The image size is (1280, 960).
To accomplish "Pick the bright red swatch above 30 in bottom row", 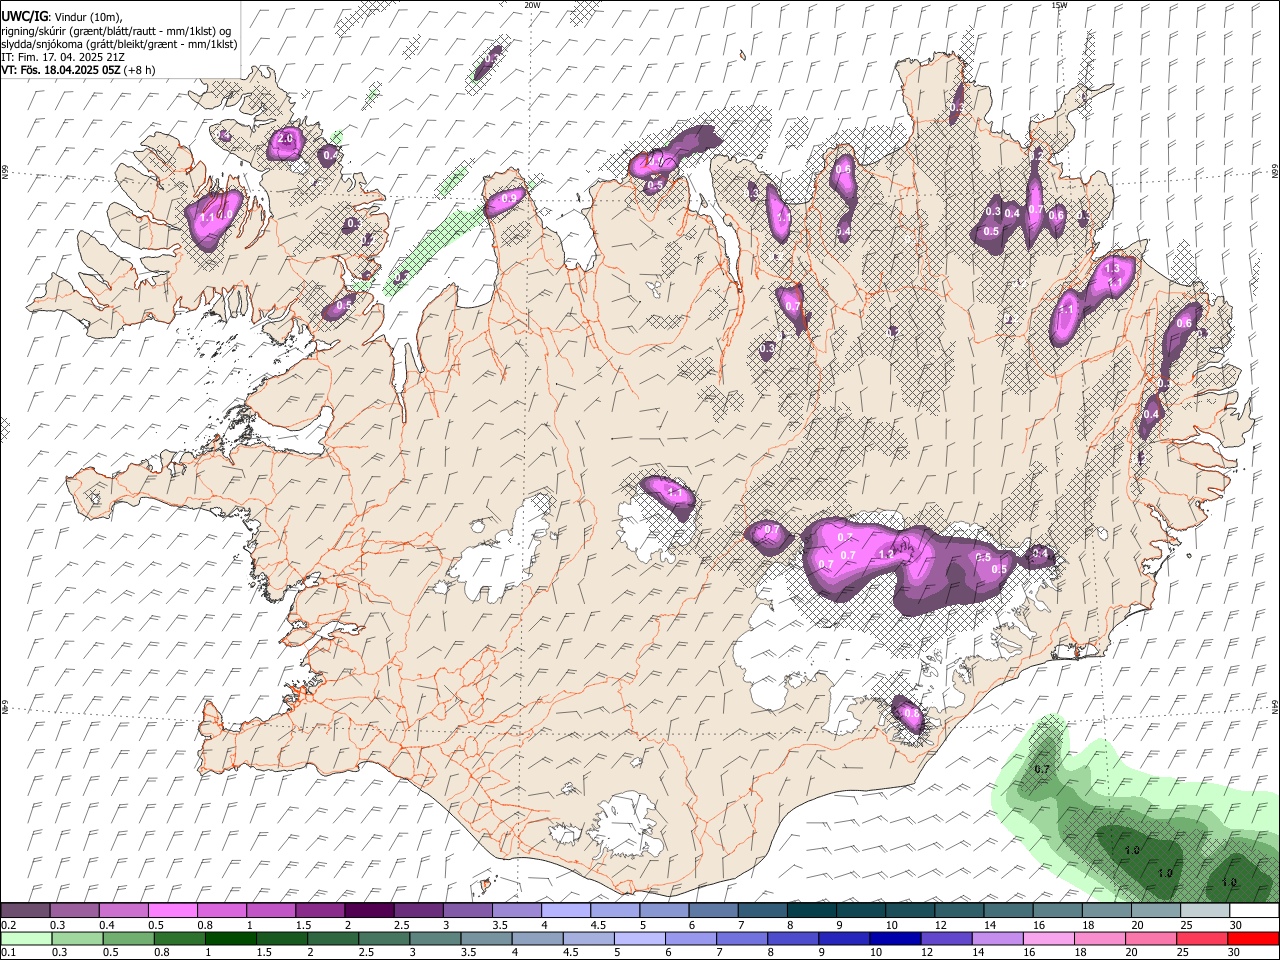I will [1253, 938].
